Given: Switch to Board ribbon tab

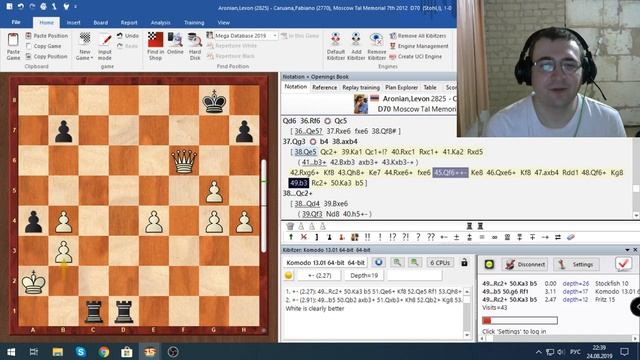Looking at the screenshot, I should (100, 23).
